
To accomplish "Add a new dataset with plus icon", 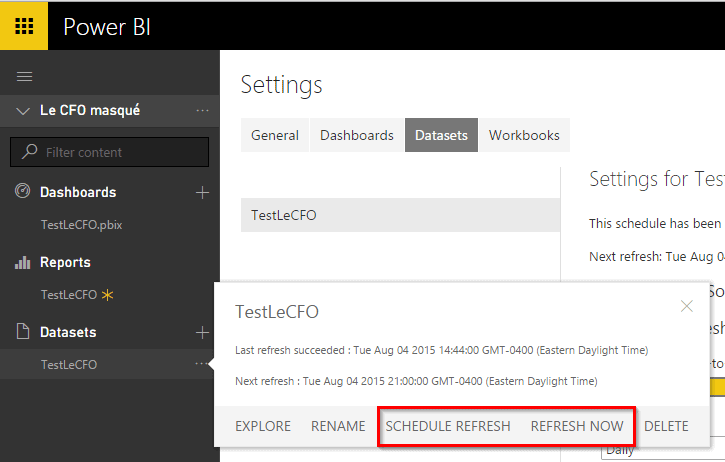I will [202, 332].
